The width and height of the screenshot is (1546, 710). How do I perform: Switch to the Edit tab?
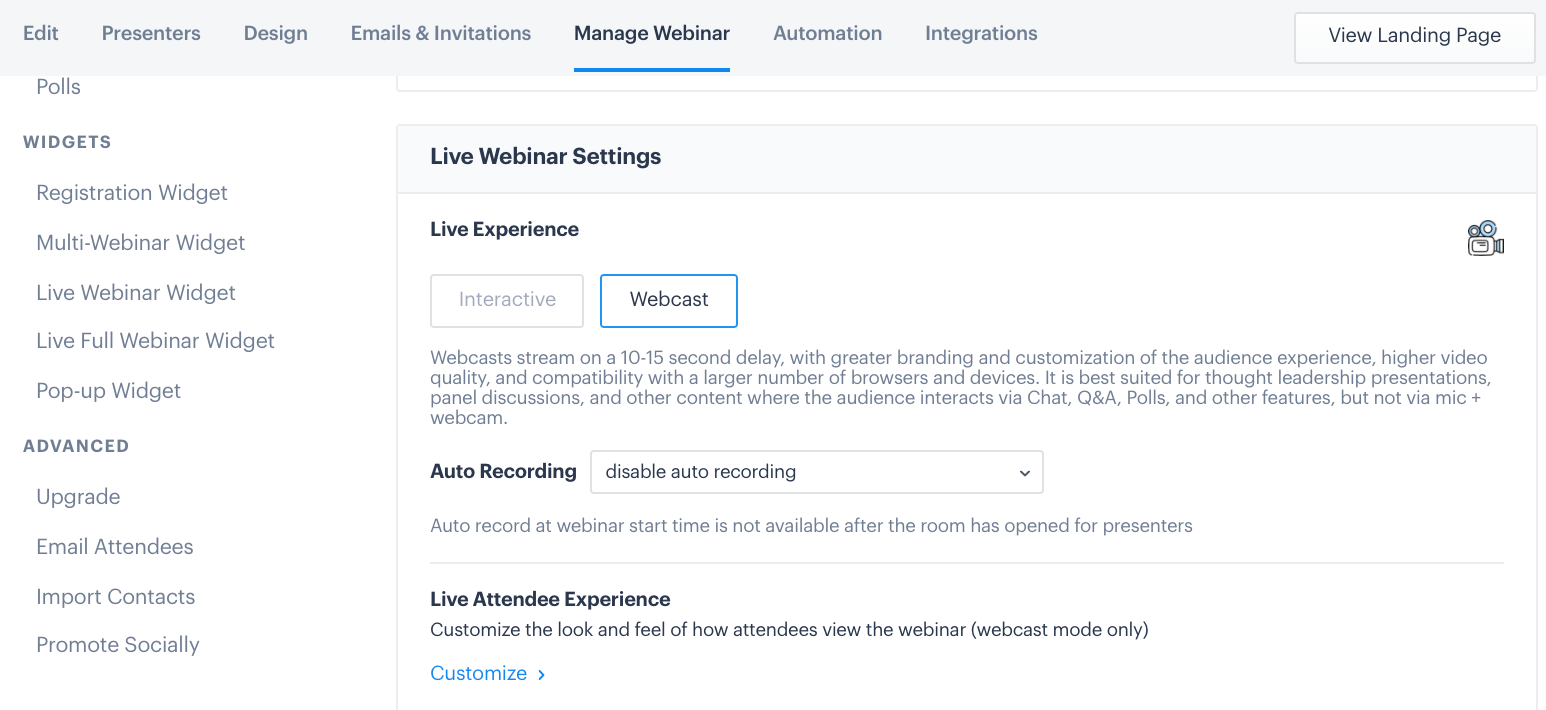(x=41, y=33)
